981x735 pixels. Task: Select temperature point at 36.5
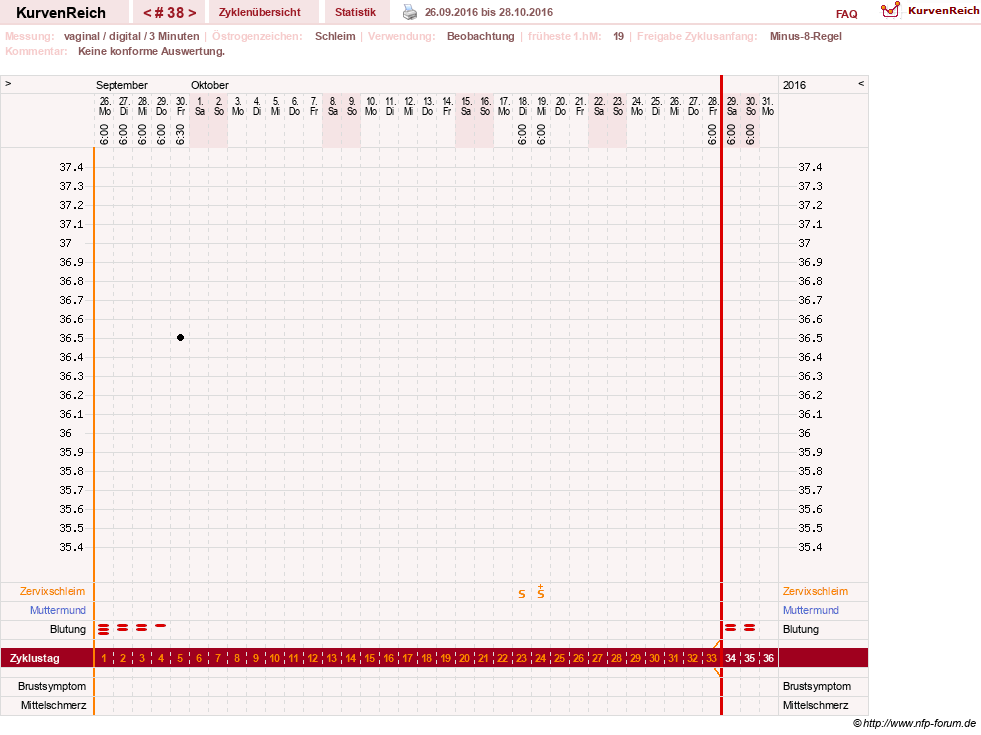click(180, 338)
